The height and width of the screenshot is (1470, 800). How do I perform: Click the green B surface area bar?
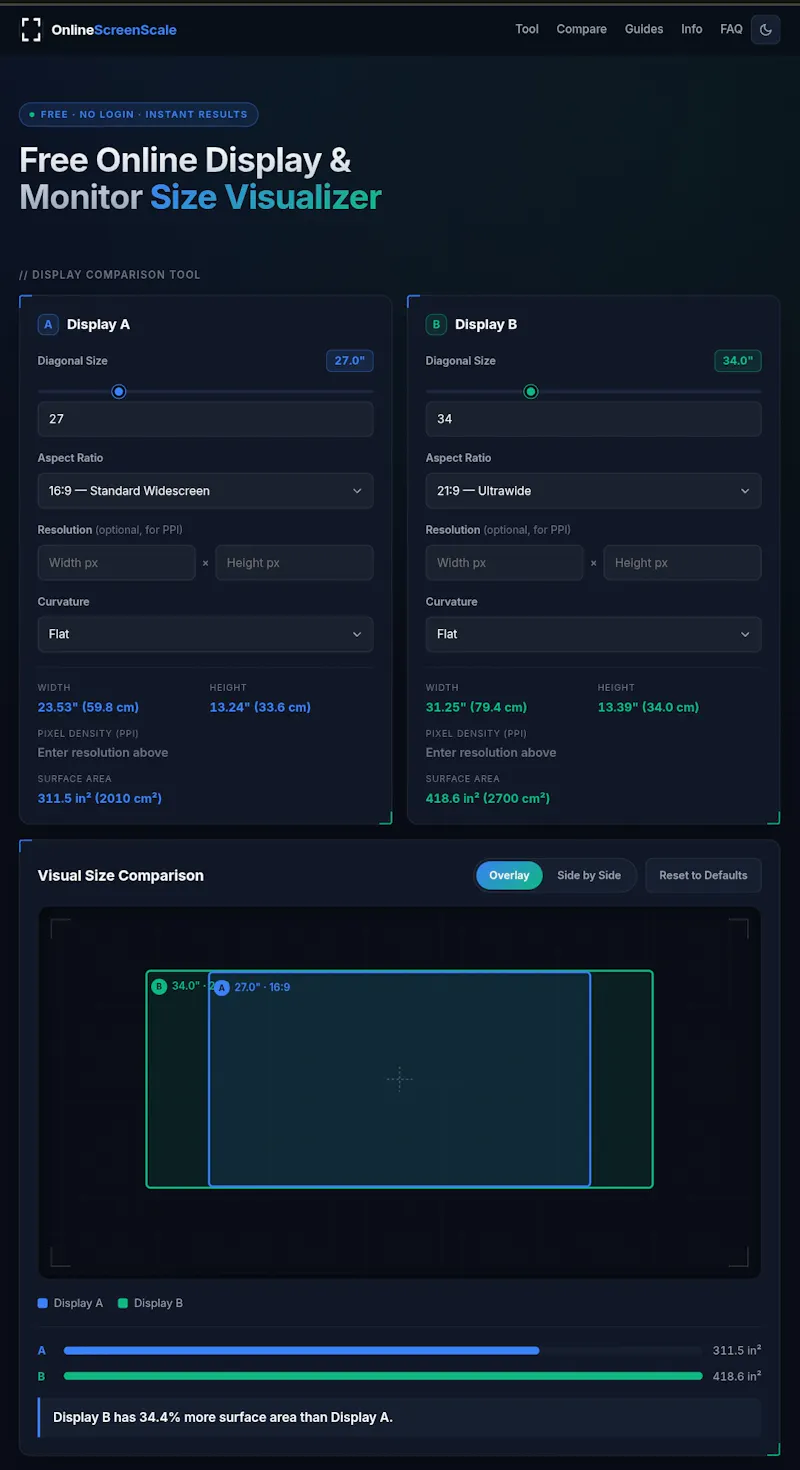383,1376
